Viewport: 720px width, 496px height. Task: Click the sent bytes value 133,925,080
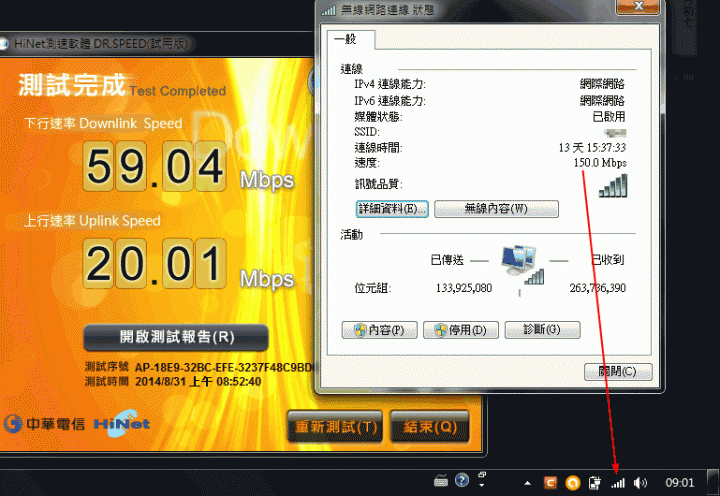pyautogui.click(x=464, y=288)
